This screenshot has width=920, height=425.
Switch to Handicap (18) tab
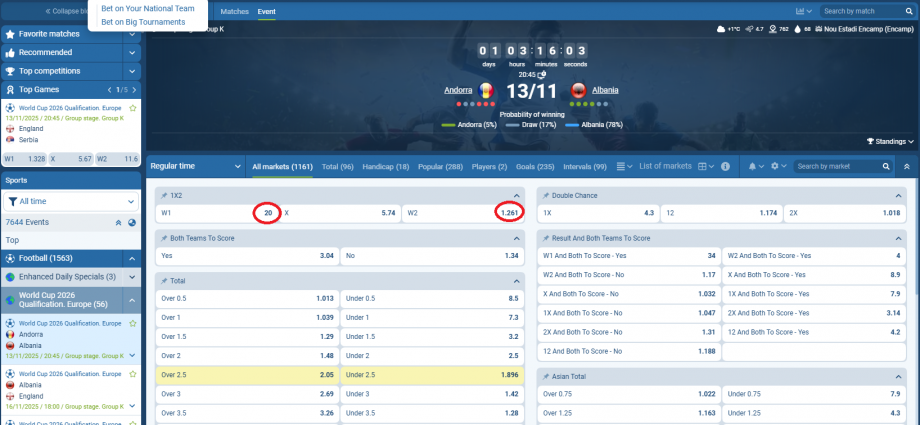[x=385, y=167]
